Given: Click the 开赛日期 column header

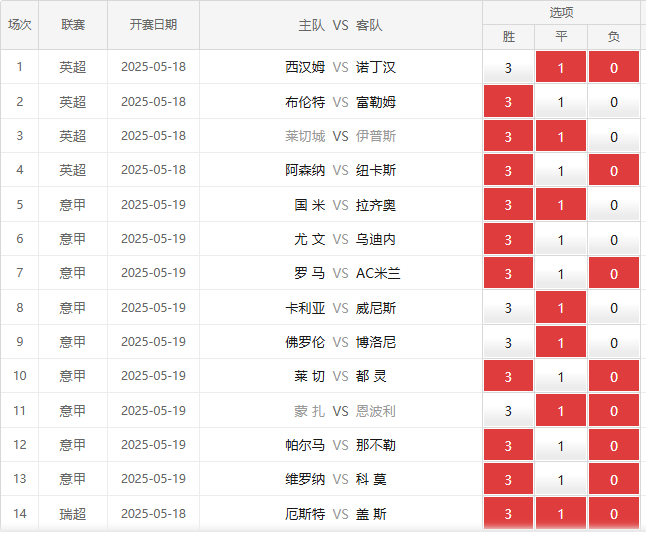Looking at the screenshot, I should tap(153, 25).
